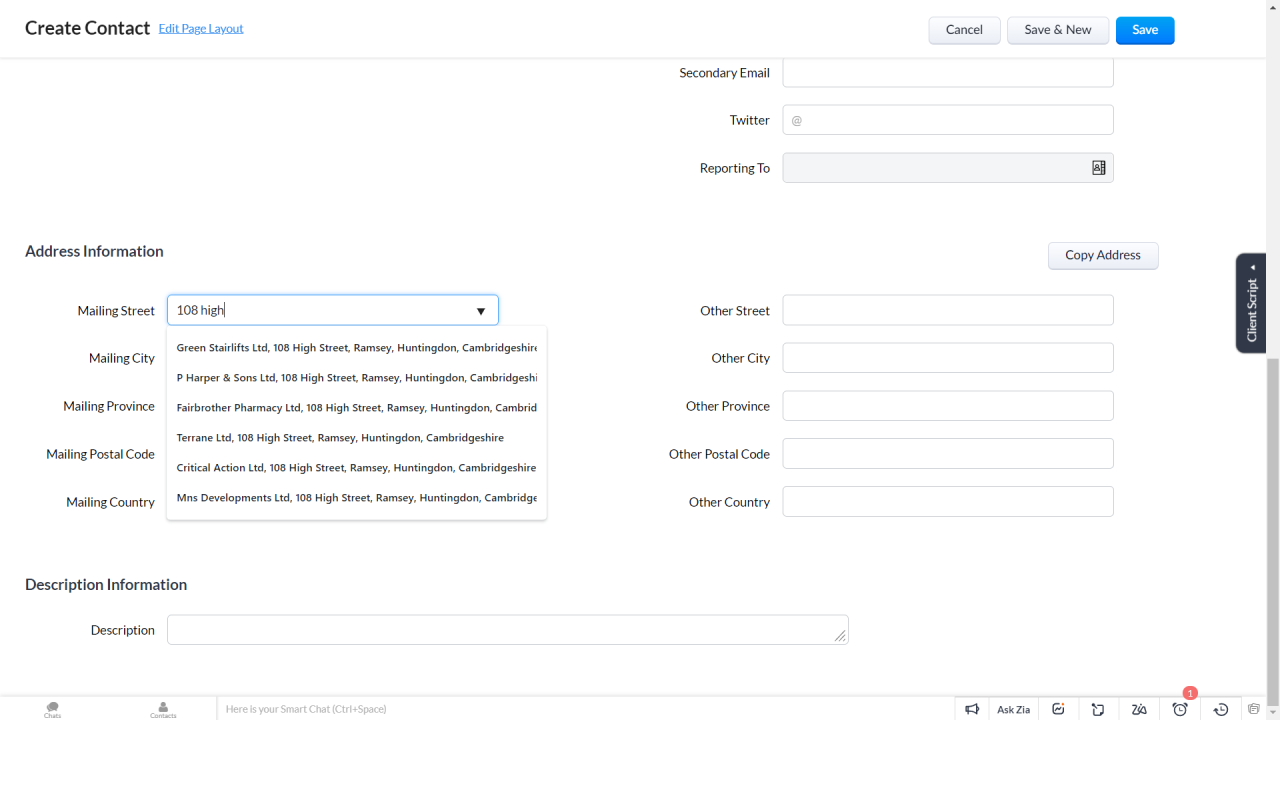Click the Save button
Viewport: 1280px width, 800px height.
click(1144, 30)
